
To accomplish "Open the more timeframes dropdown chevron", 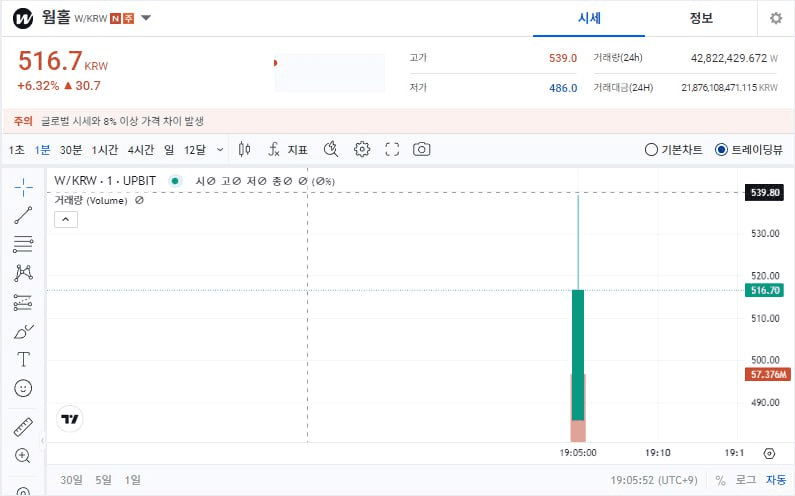I will tap(220, 150).
